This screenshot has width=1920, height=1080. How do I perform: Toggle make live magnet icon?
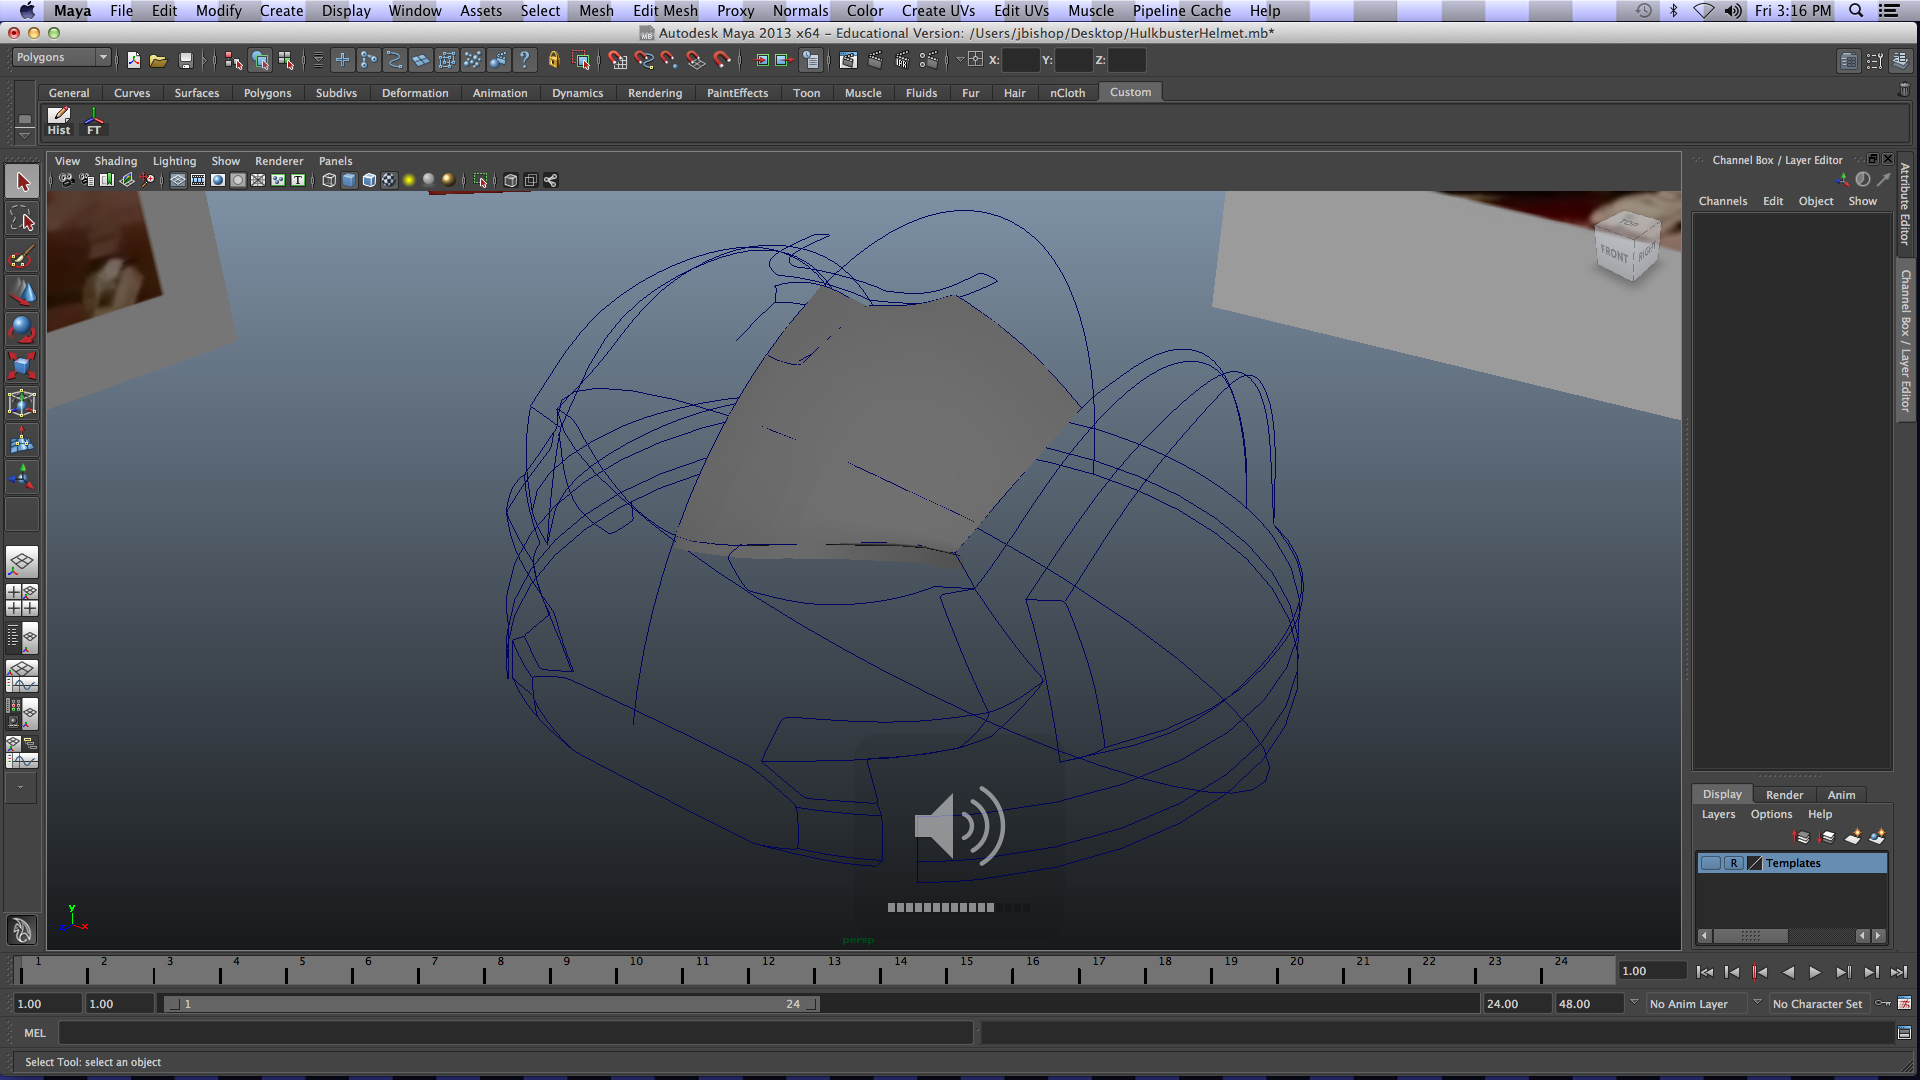(722, 60)
